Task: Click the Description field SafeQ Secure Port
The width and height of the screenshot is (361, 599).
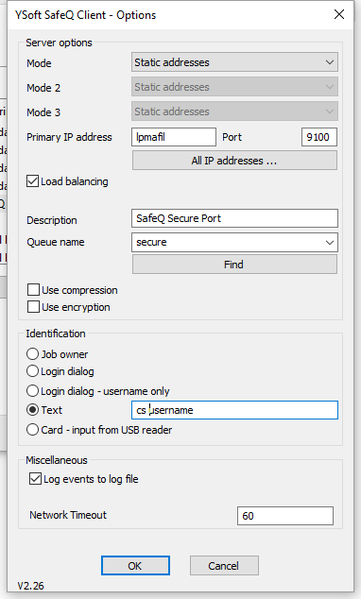Action: [234, 218]
